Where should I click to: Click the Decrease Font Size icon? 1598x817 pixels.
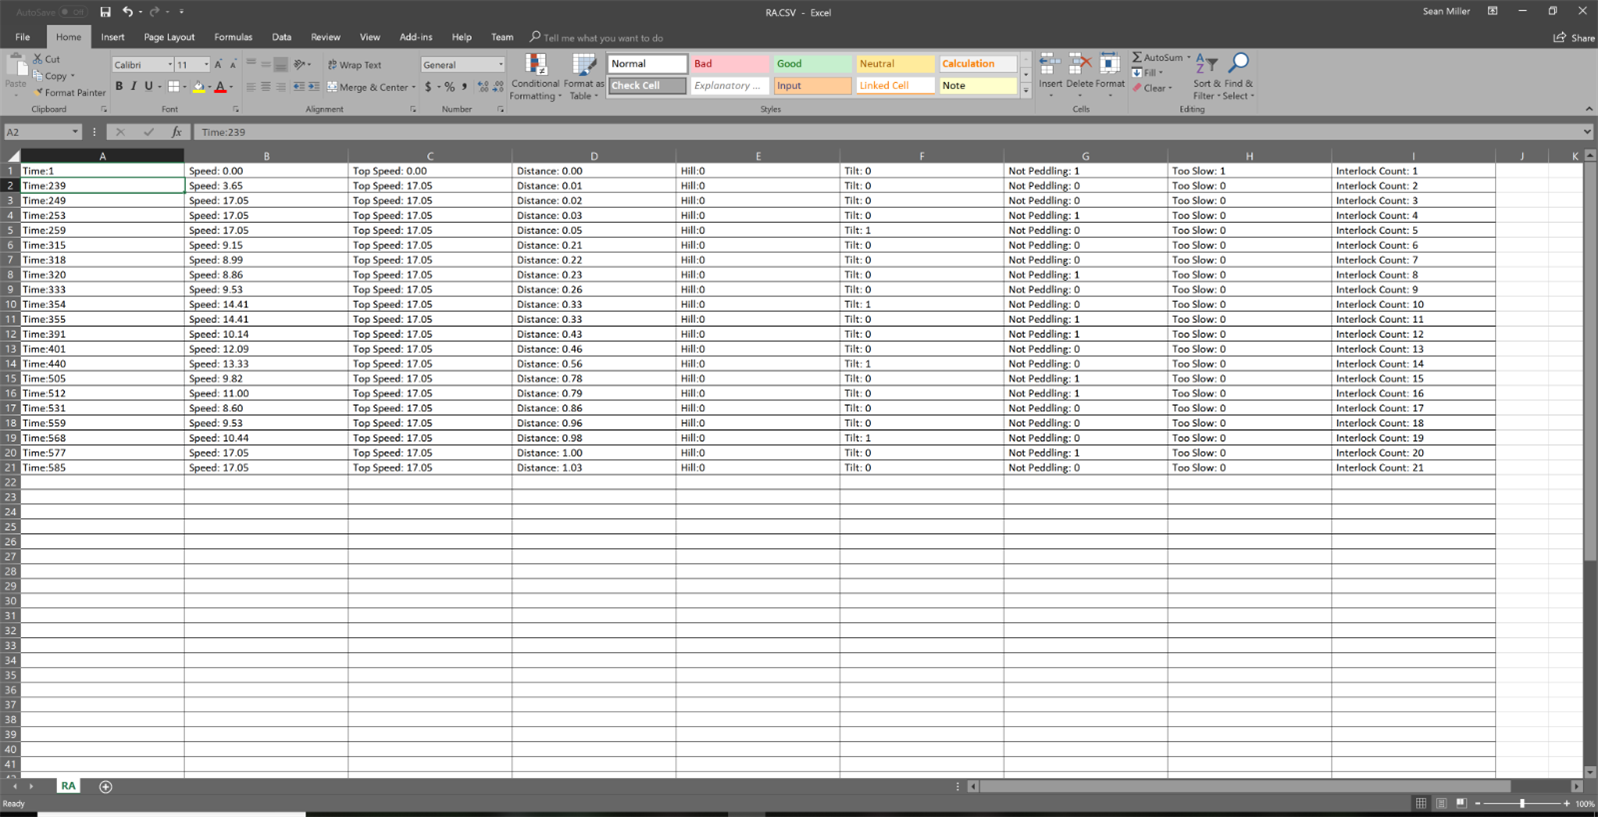(x=233, y=65)
